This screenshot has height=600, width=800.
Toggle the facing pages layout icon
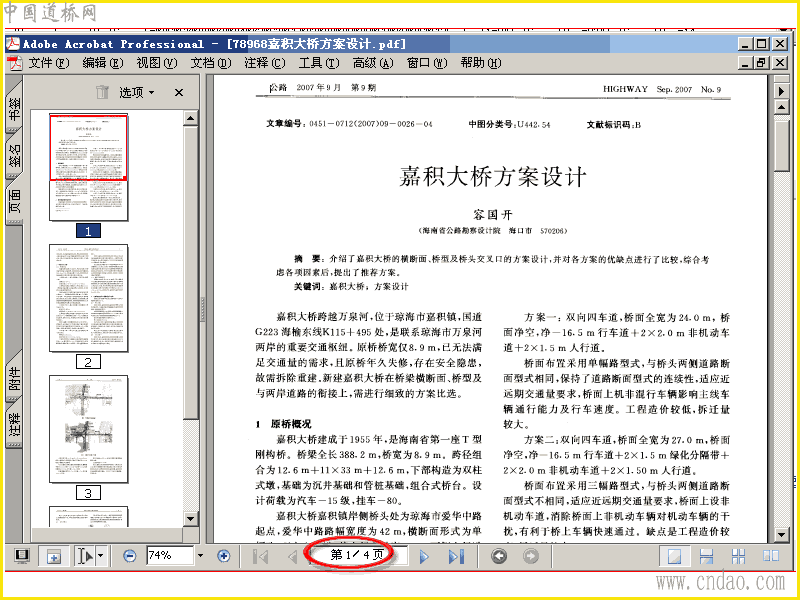770,556
